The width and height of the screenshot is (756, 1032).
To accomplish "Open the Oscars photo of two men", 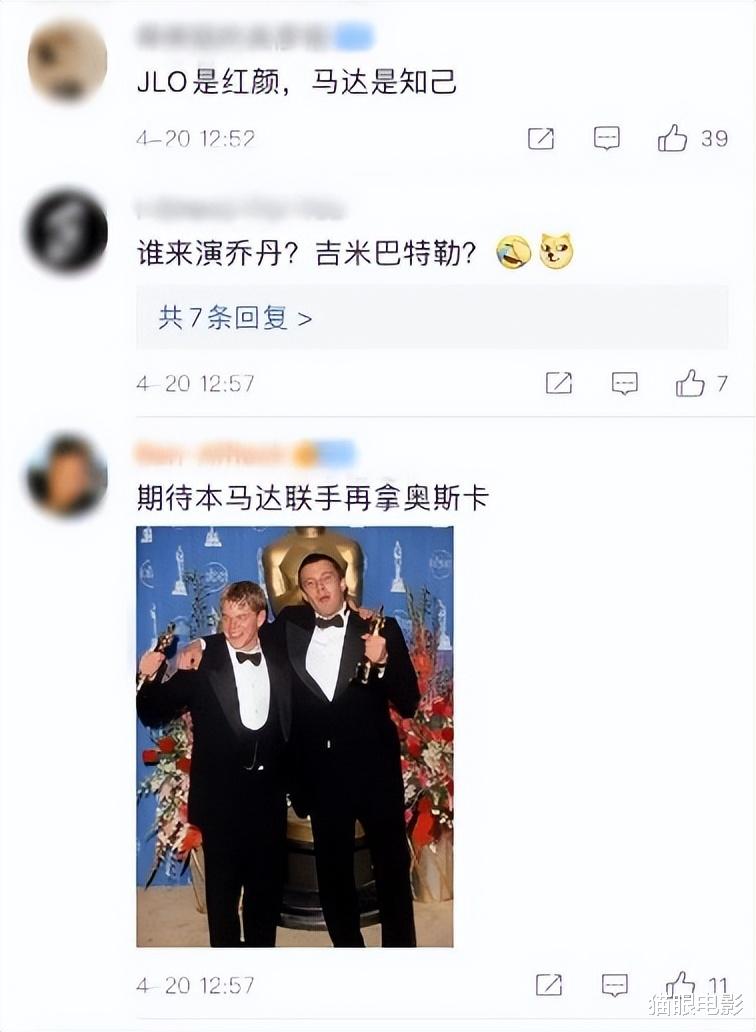I will click(x=295, y=736).
